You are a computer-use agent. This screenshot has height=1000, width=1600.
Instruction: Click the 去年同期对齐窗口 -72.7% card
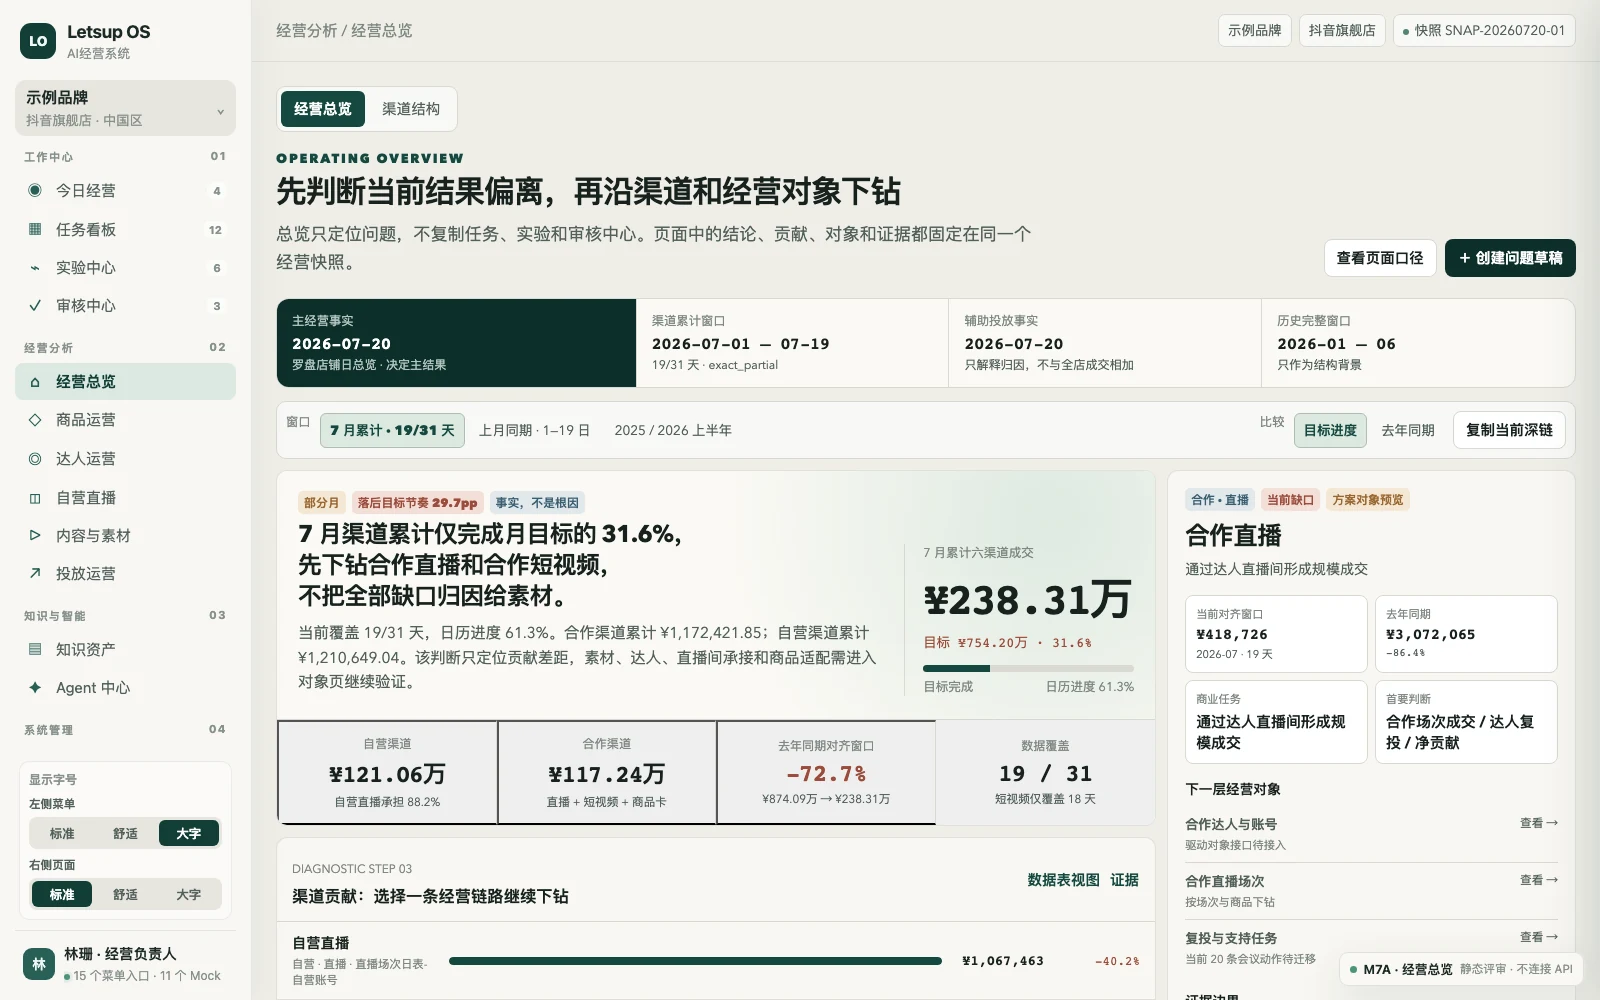pos(826,772)
